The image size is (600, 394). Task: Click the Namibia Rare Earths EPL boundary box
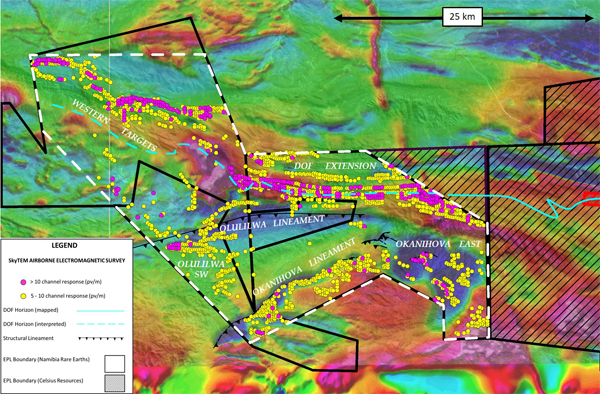pos(115,364)
